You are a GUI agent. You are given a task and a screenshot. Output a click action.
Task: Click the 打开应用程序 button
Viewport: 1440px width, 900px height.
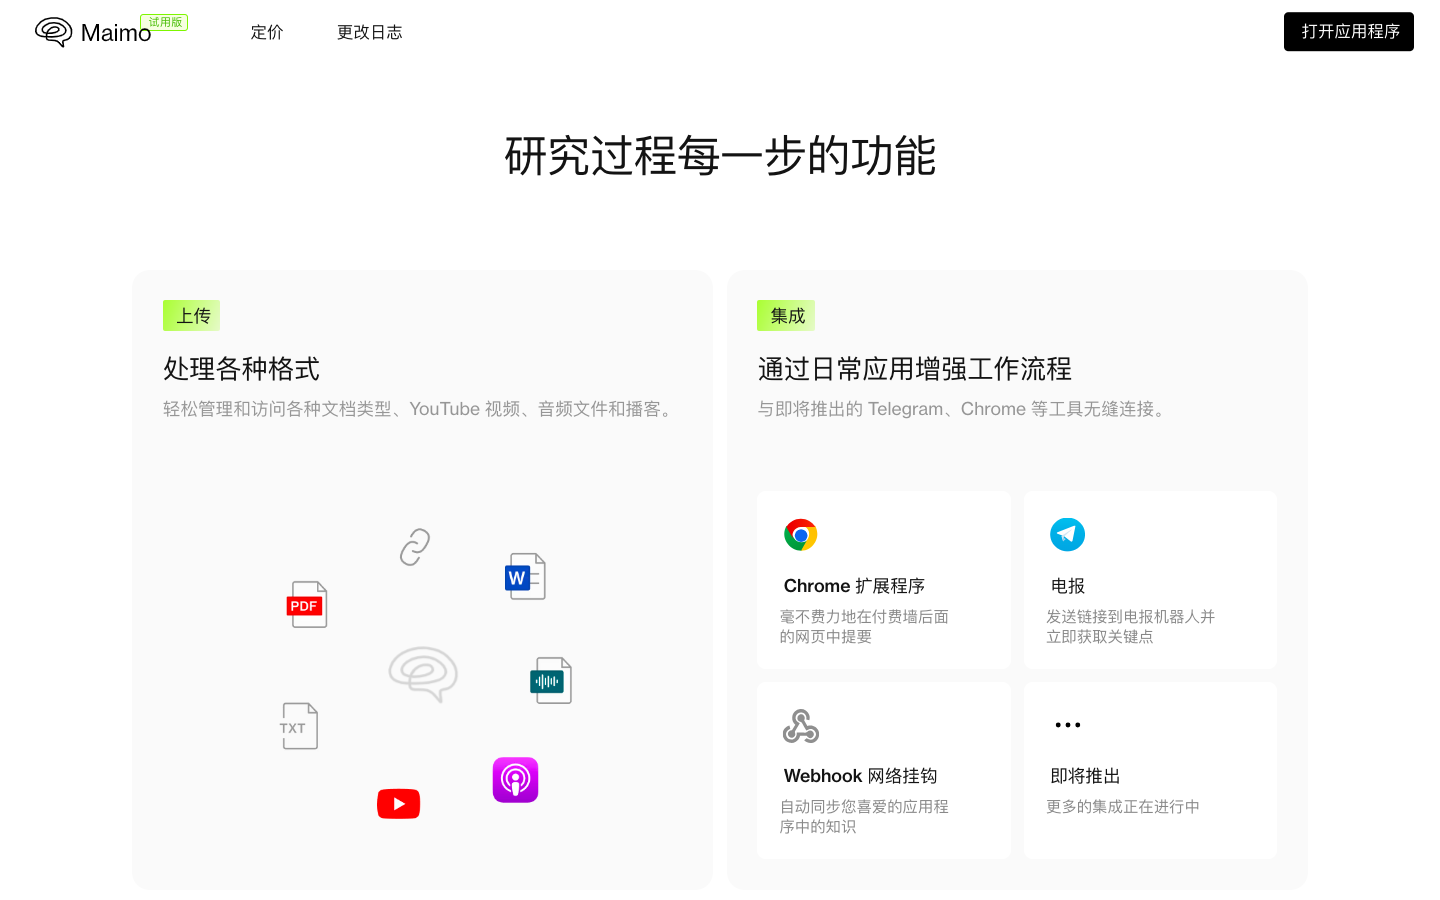[x=1349, y=32]
